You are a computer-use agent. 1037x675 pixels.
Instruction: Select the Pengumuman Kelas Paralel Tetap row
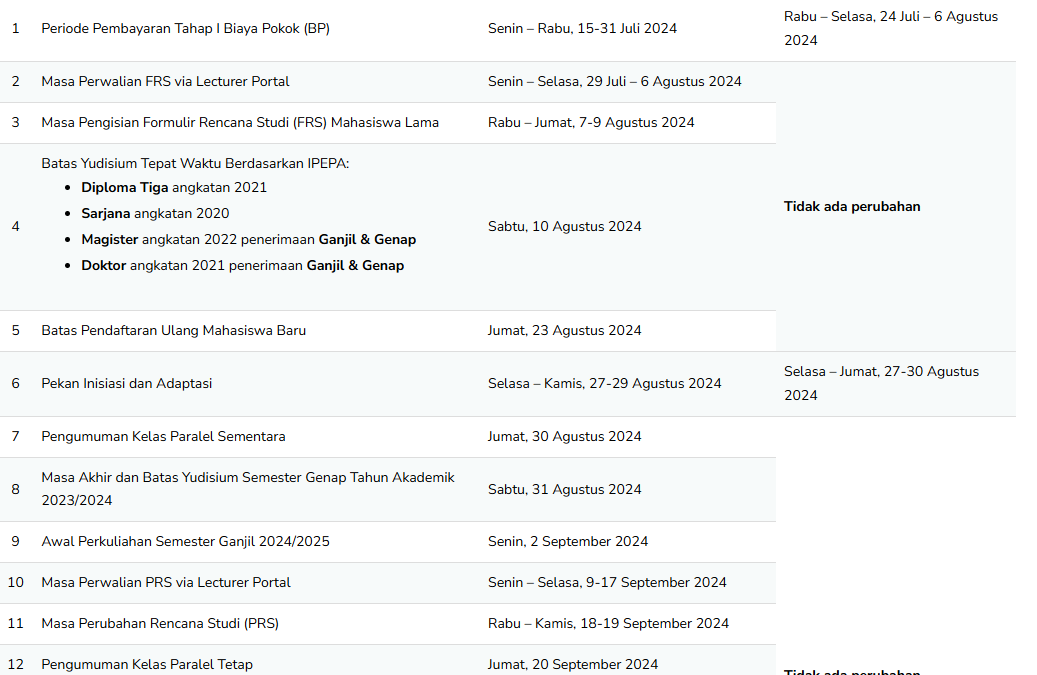coord(147,664)
